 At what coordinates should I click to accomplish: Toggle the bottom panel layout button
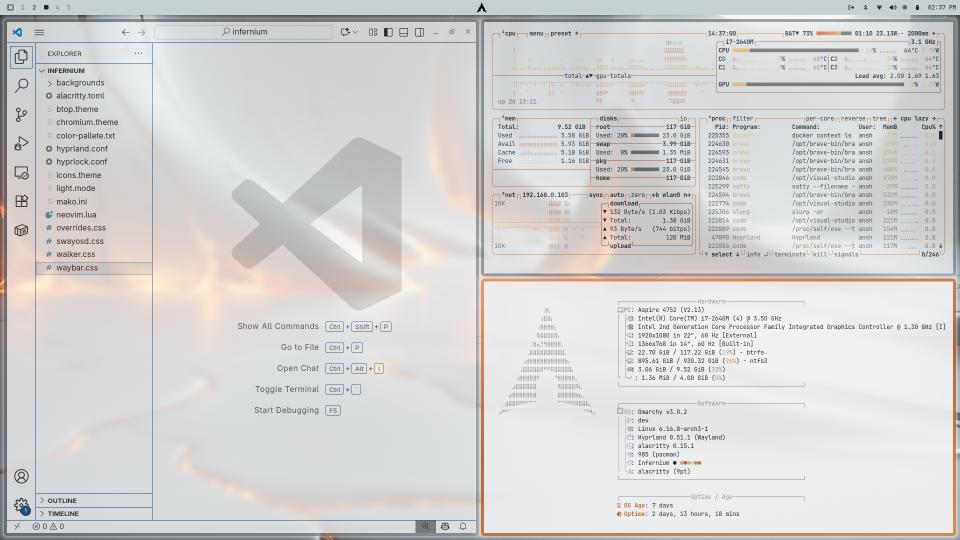(404, 32)
